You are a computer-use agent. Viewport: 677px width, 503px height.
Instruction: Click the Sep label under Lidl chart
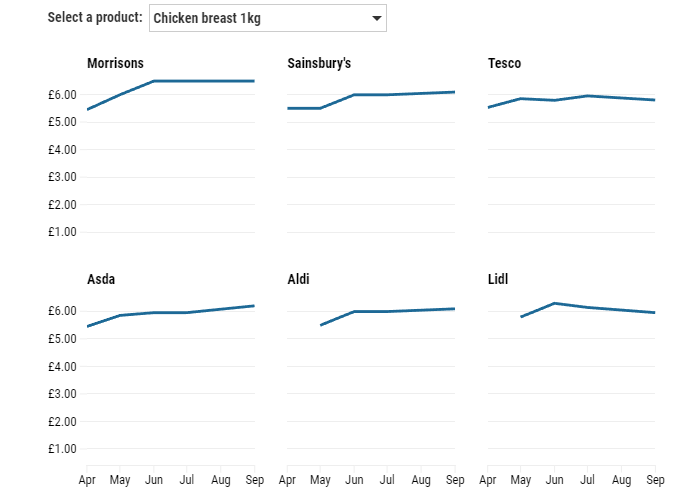(655, 481)
